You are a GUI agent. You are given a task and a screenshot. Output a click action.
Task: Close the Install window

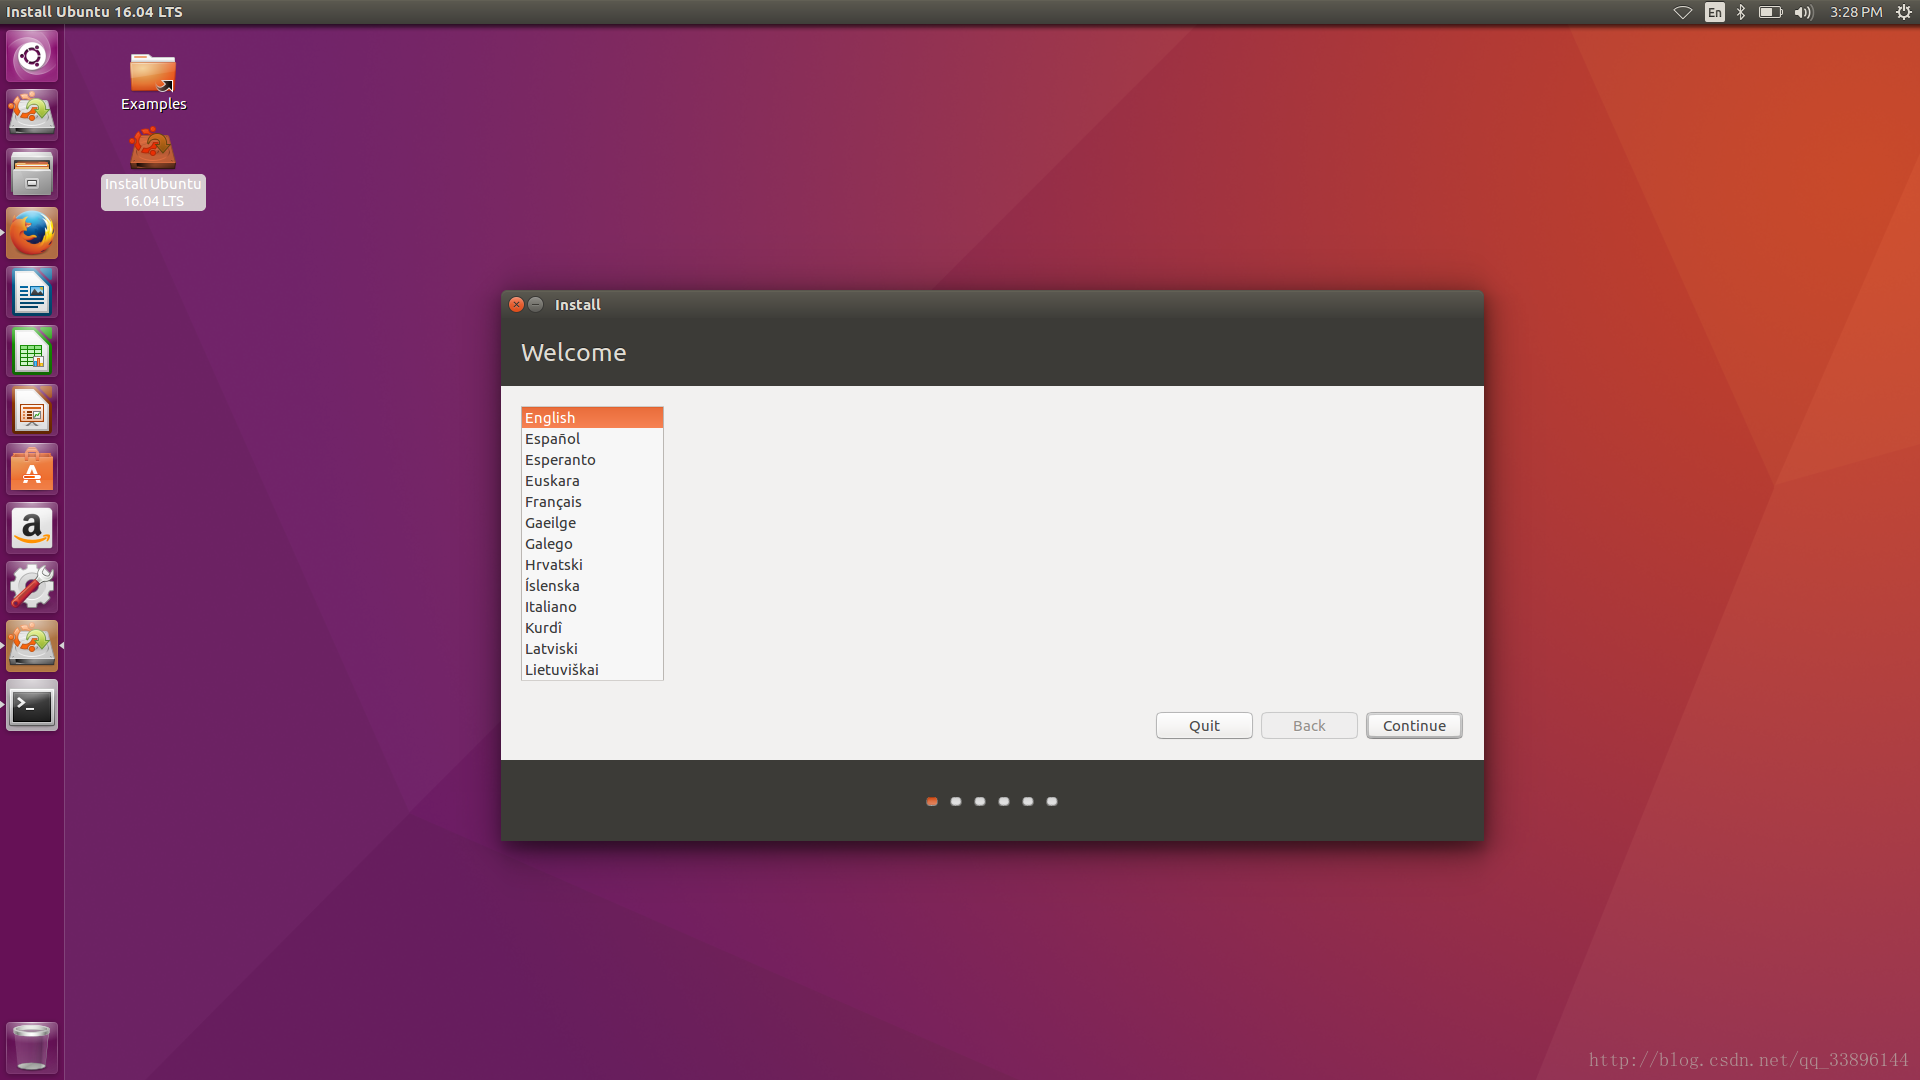[x=516, y=304]
